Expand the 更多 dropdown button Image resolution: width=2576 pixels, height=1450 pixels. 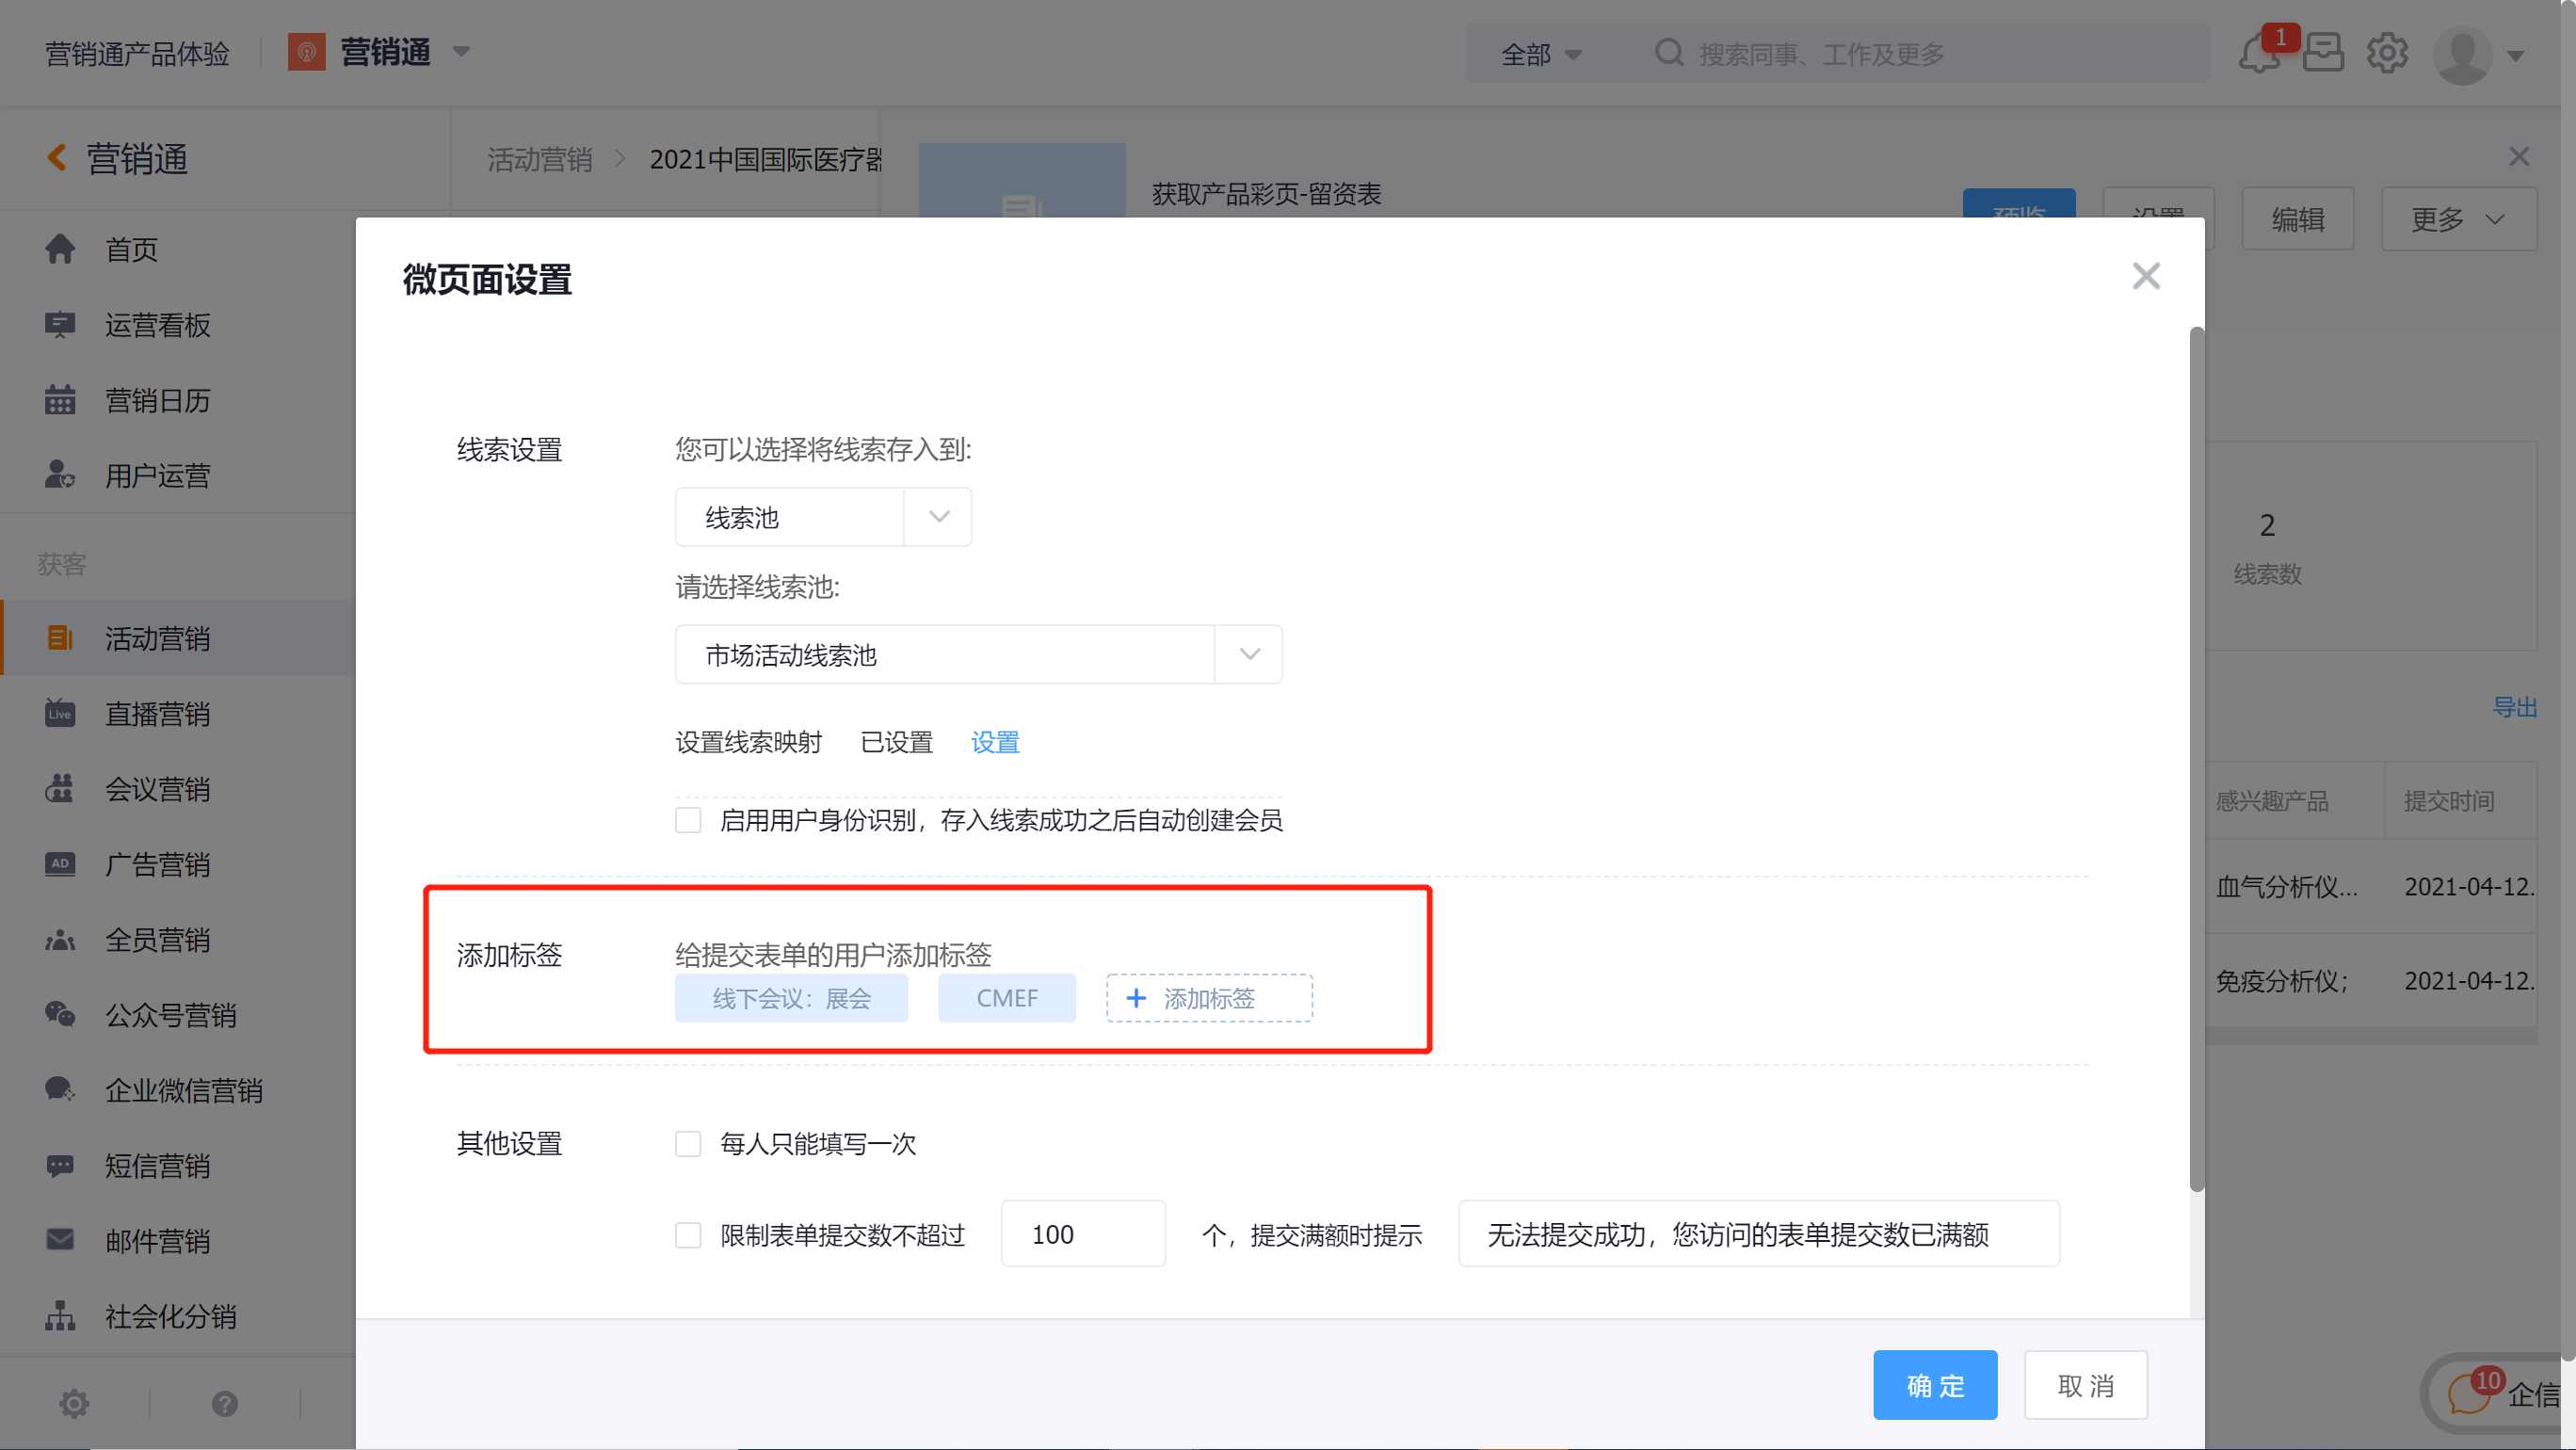pos(2457,219)
